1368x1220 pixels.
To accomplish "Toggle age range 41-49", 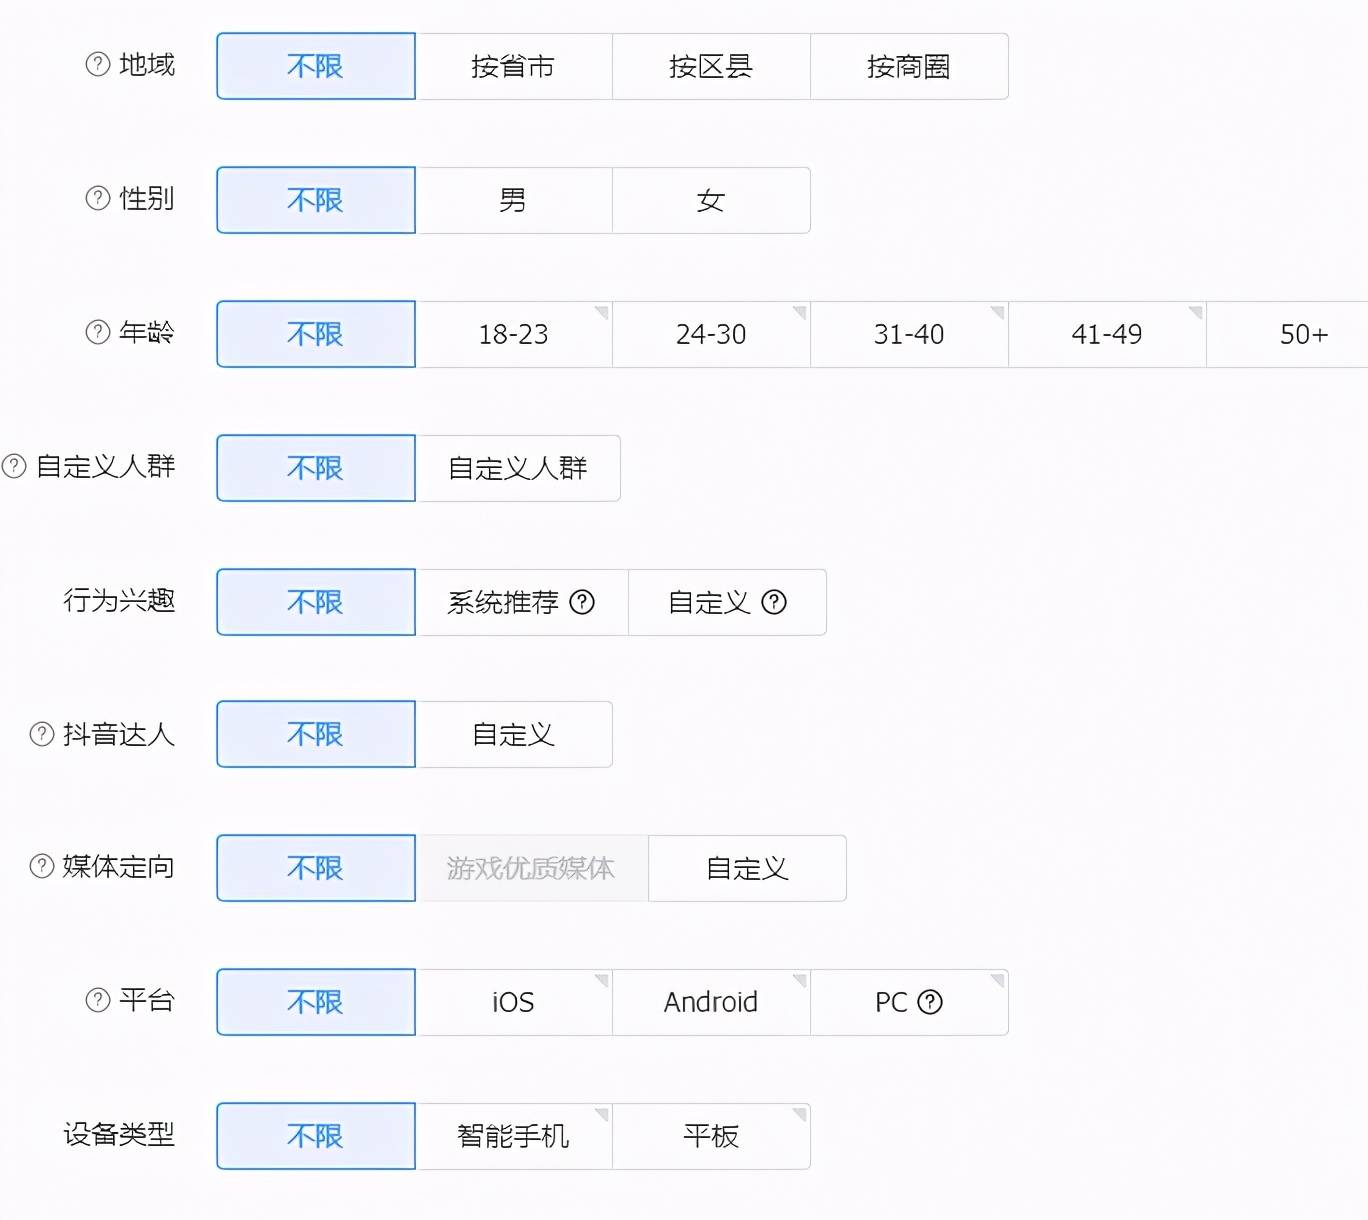I will (1107, 334).
